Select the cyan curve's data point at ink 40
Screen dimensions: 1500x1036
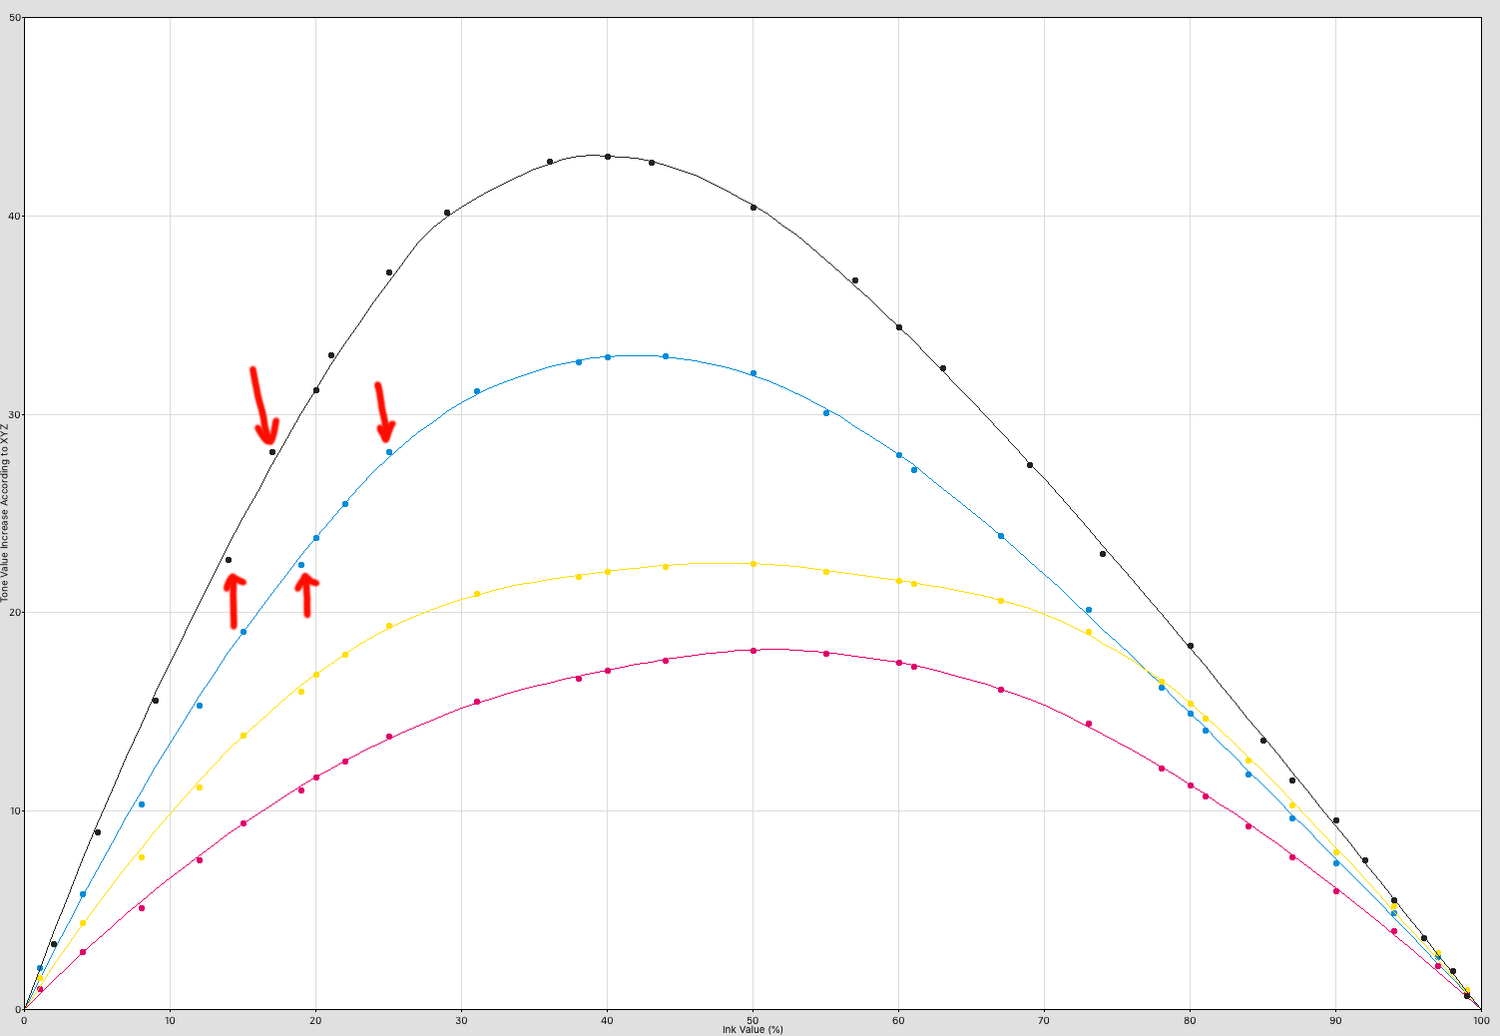click(607, 357)
